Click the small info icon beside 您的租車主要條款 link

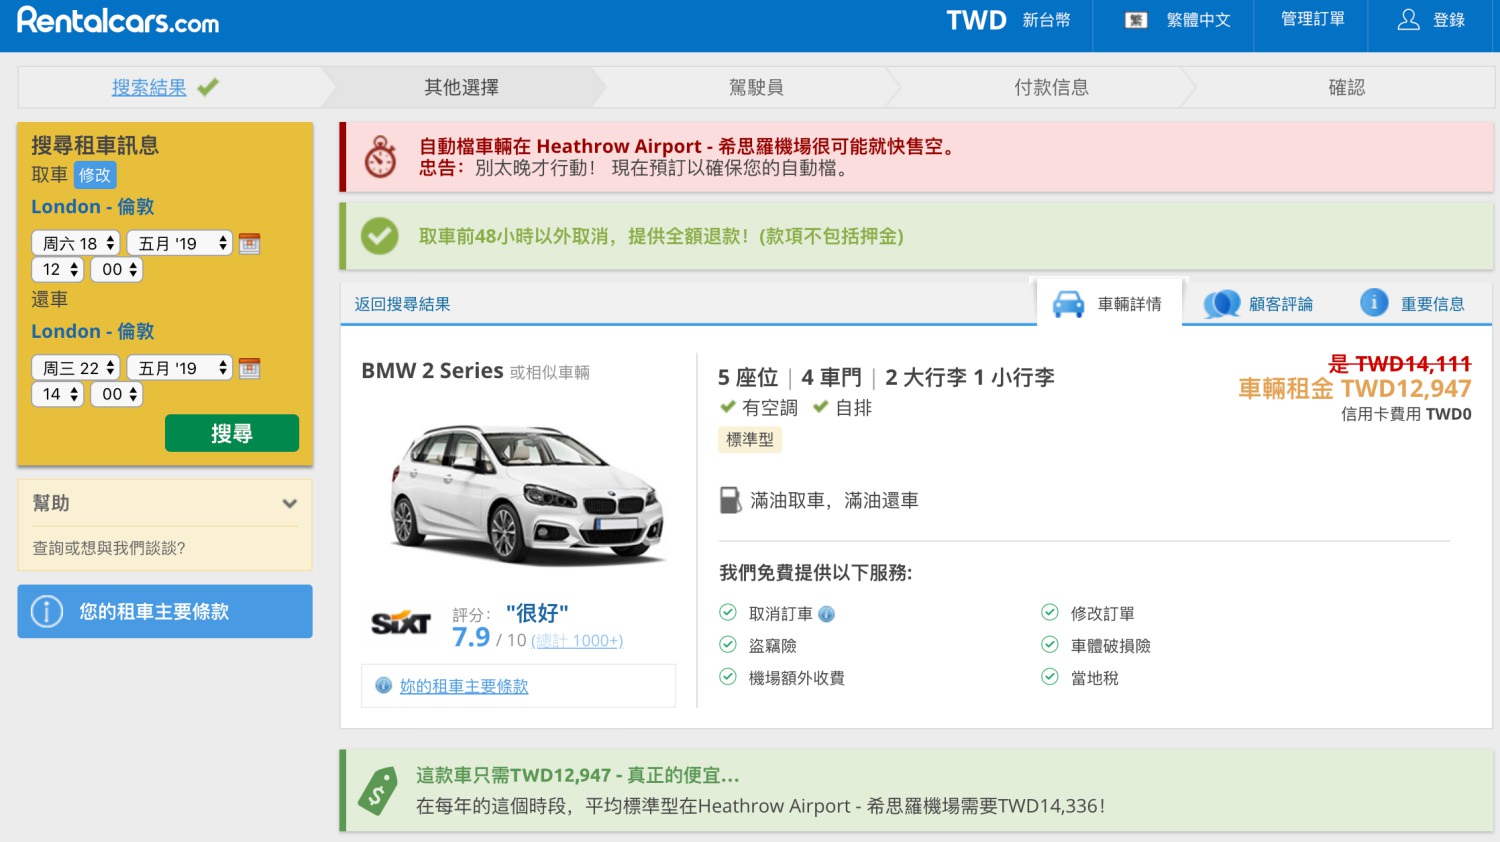click(383, 685)
